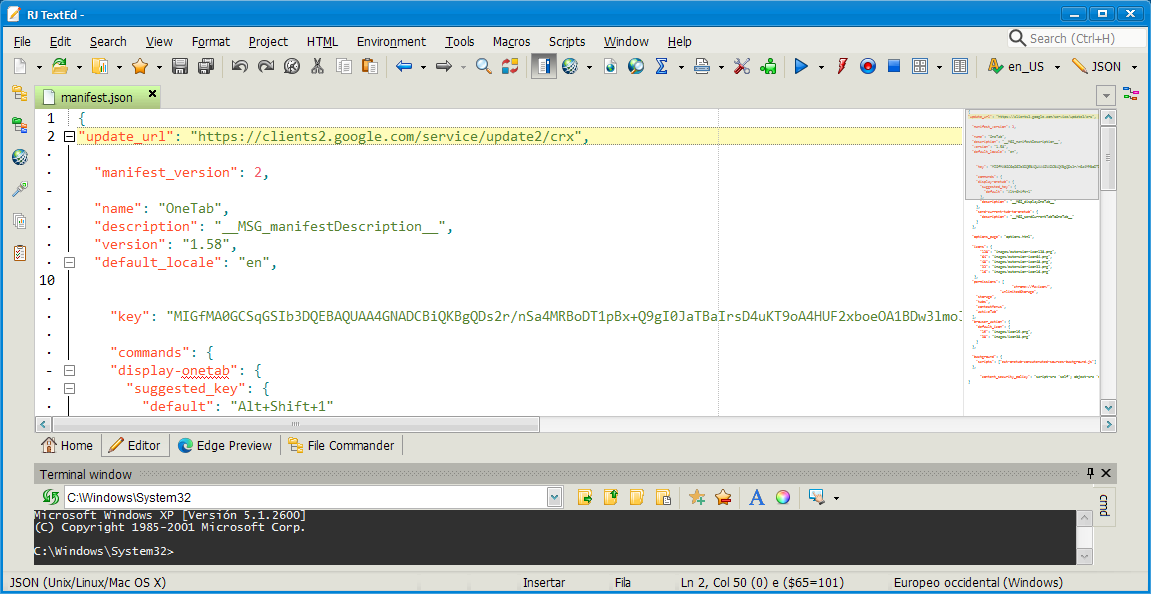Navigate back with the blue left arrow

pyautogui.click(x=404, y=67)
